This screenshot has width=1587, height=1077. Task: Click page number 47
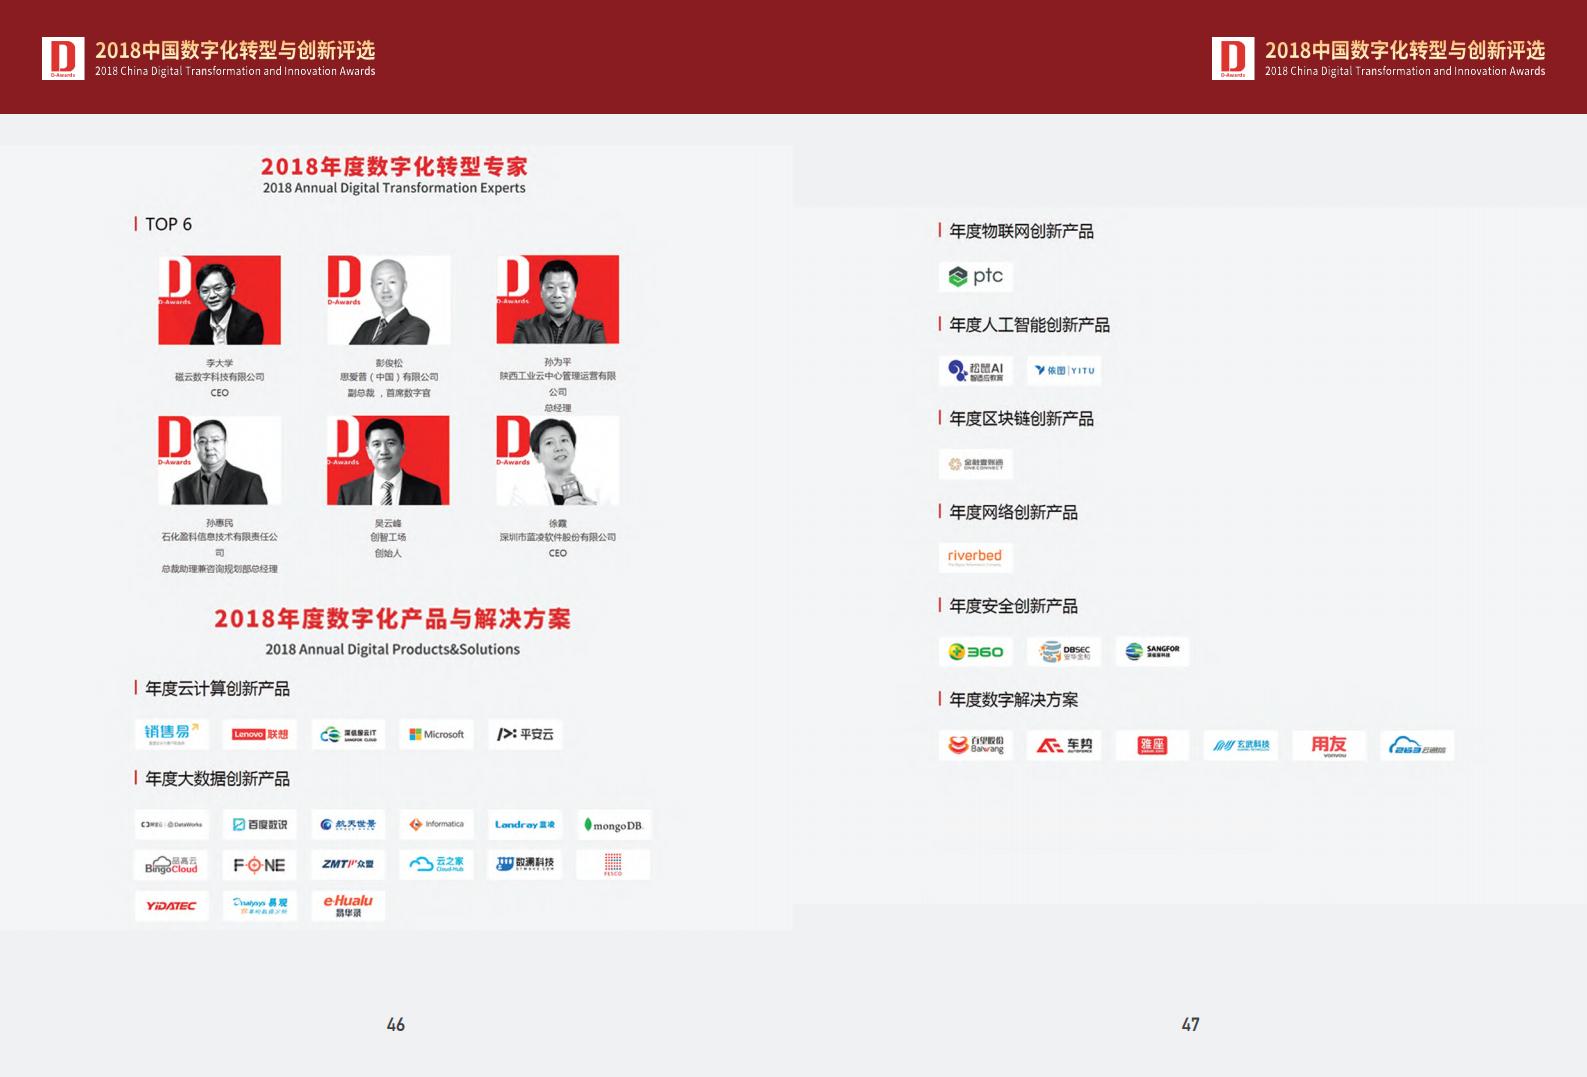coord(1190,1024)
